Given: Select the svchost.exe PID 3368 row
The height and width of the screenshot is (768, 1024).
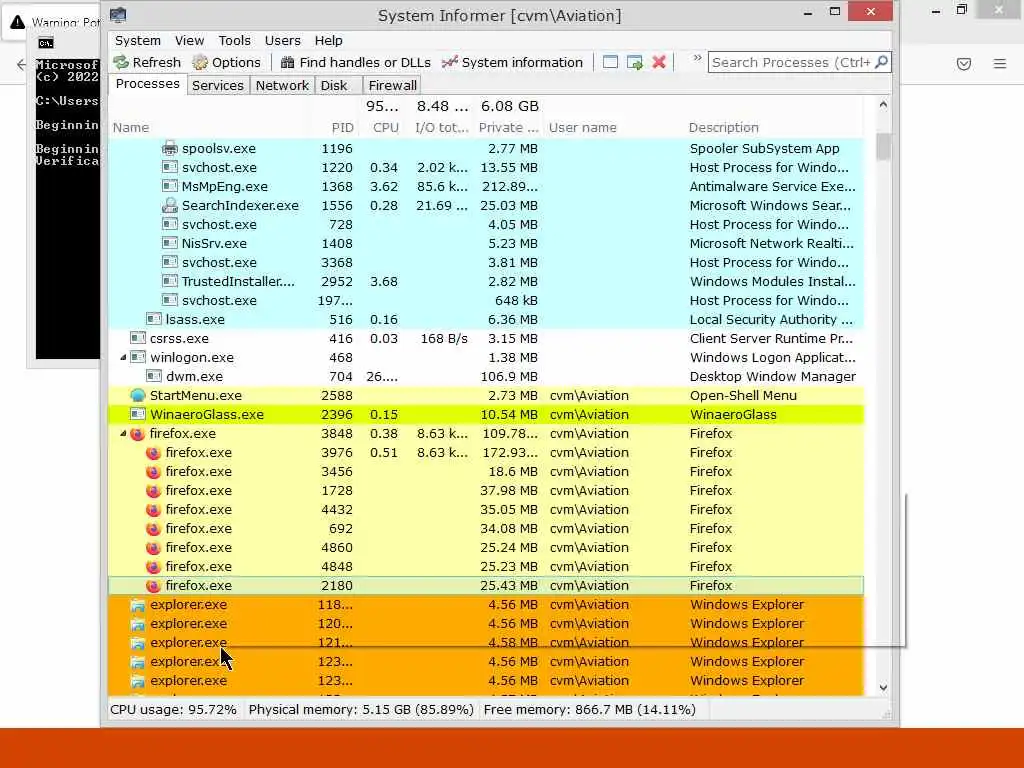Looking at the screenshot, I should 486,263.
